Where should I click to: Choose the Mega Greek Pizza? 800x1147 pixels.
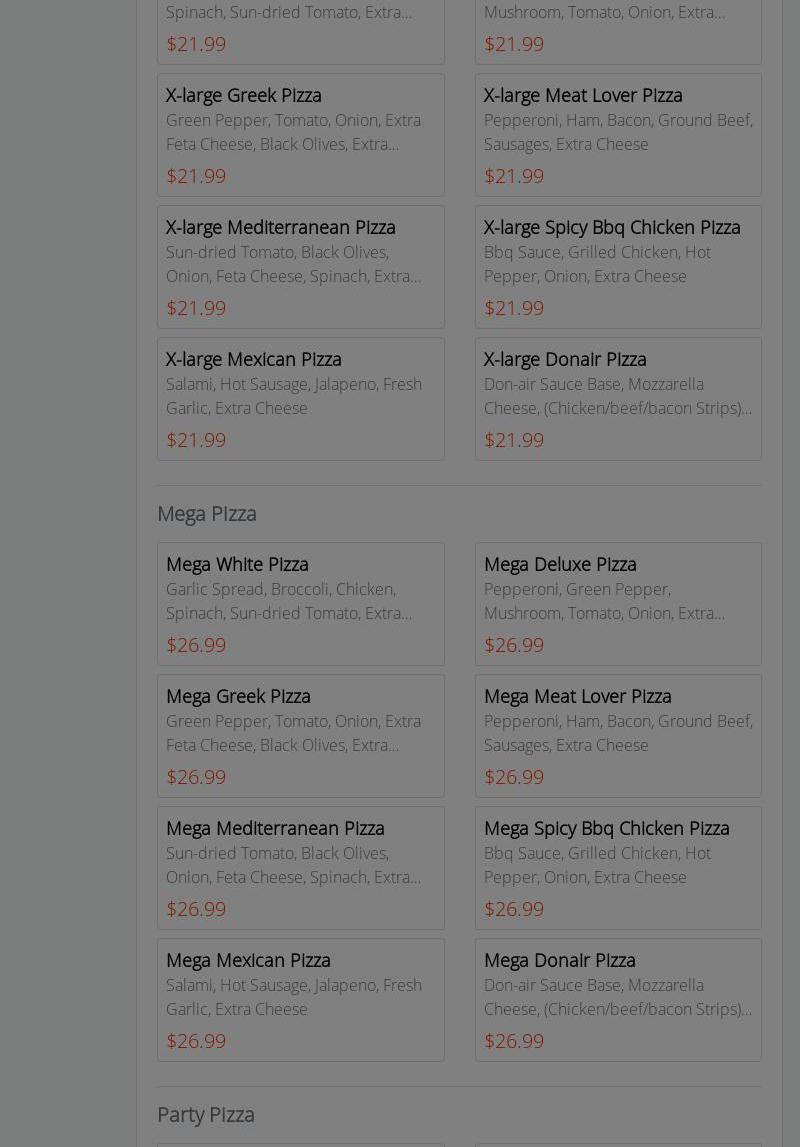(300, 736)
